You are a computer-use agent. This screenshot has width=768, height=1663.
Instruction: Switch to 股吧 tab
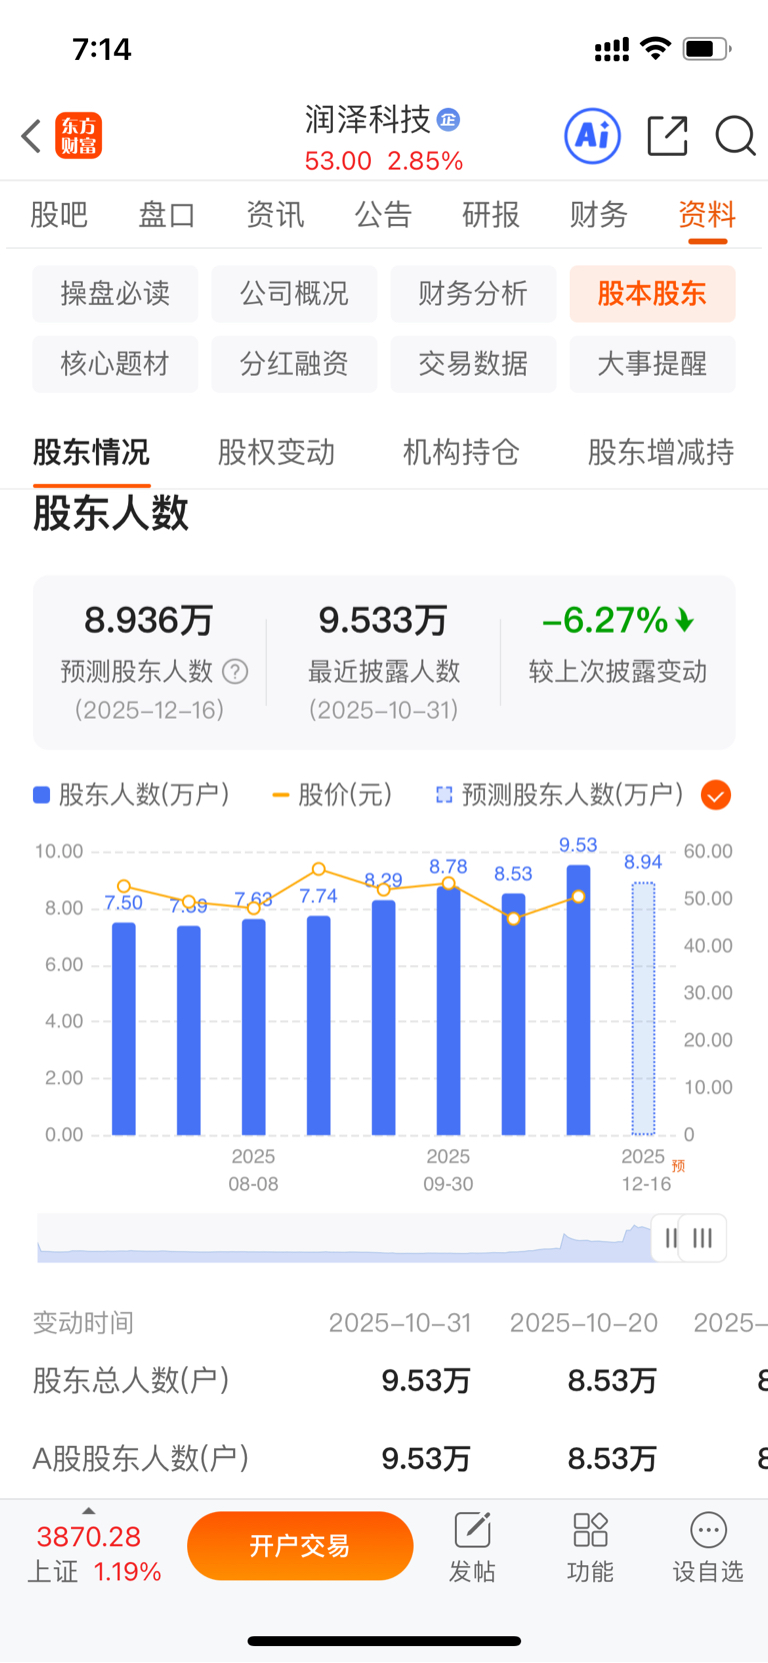59,214
